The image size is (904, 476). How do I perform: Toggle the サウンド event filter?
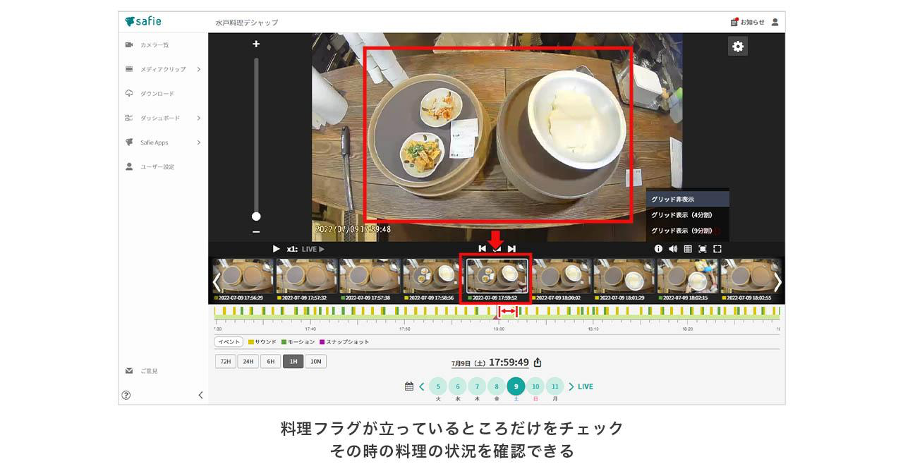click(262, 342)
